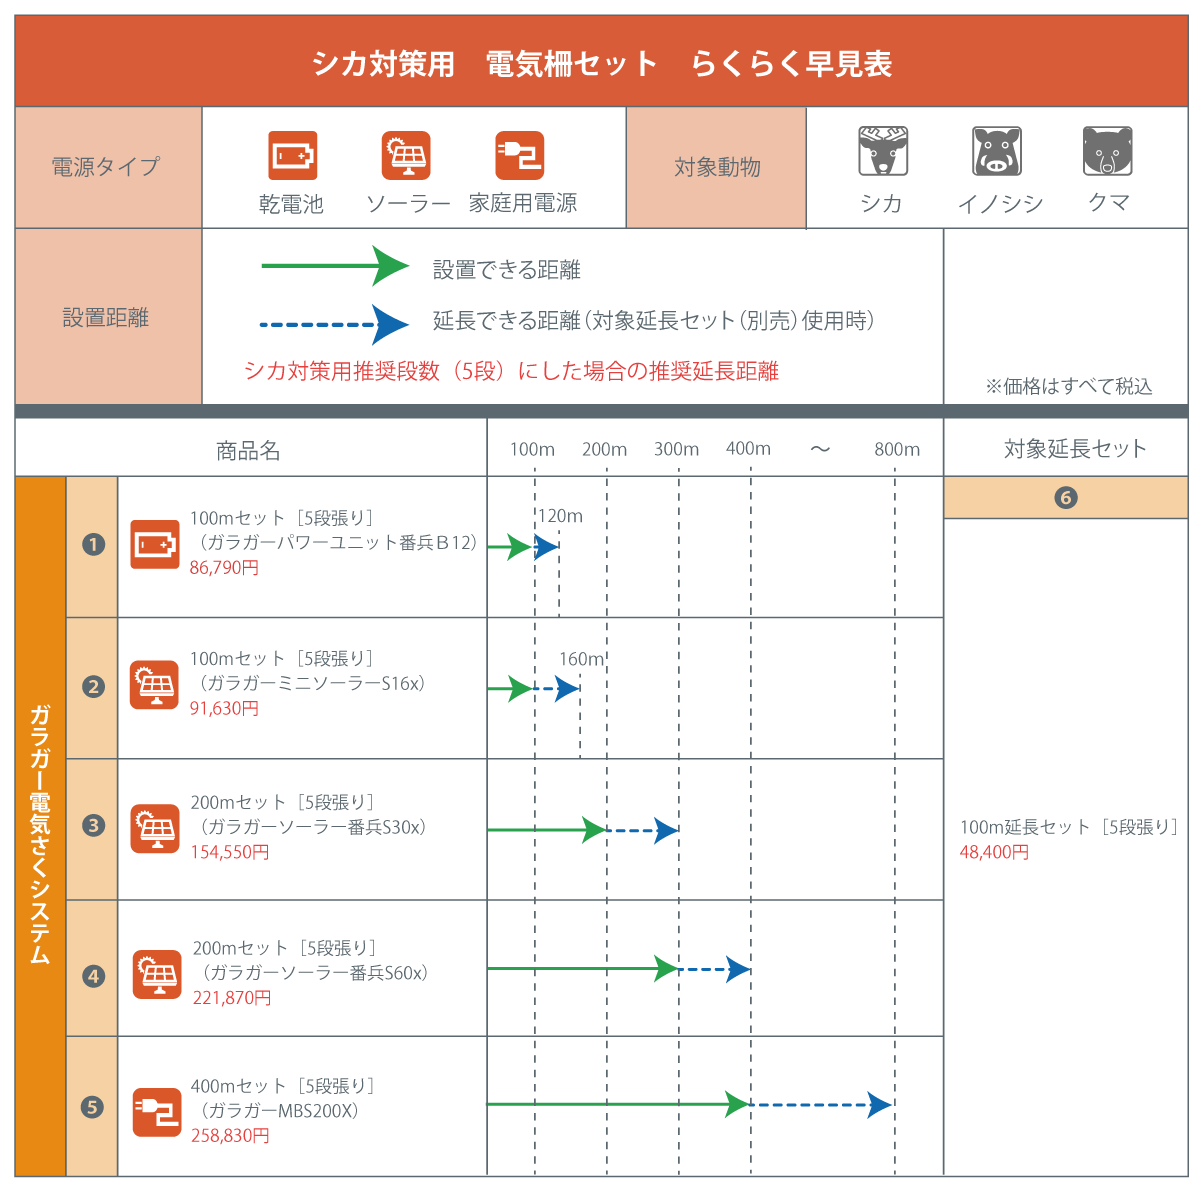1200x1190 pixels.
Task: Click the dry battery icon in the legend
Action: click(293, 156)
